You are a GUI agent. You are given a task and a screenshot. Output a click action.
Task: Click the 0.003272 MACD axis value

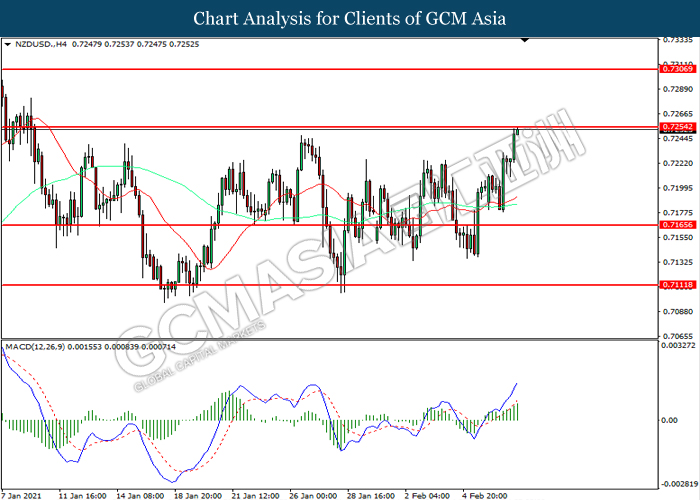(x=677, y=345)
